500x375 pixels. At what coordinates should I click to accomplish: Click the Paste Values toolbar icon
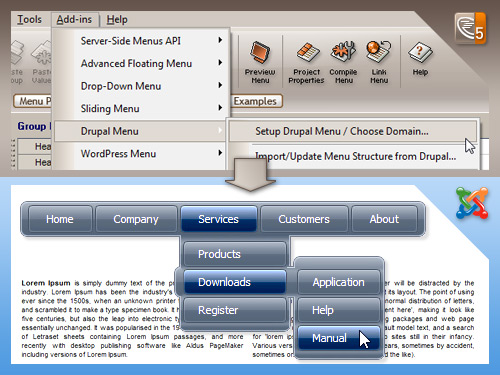tap(41, 62)
